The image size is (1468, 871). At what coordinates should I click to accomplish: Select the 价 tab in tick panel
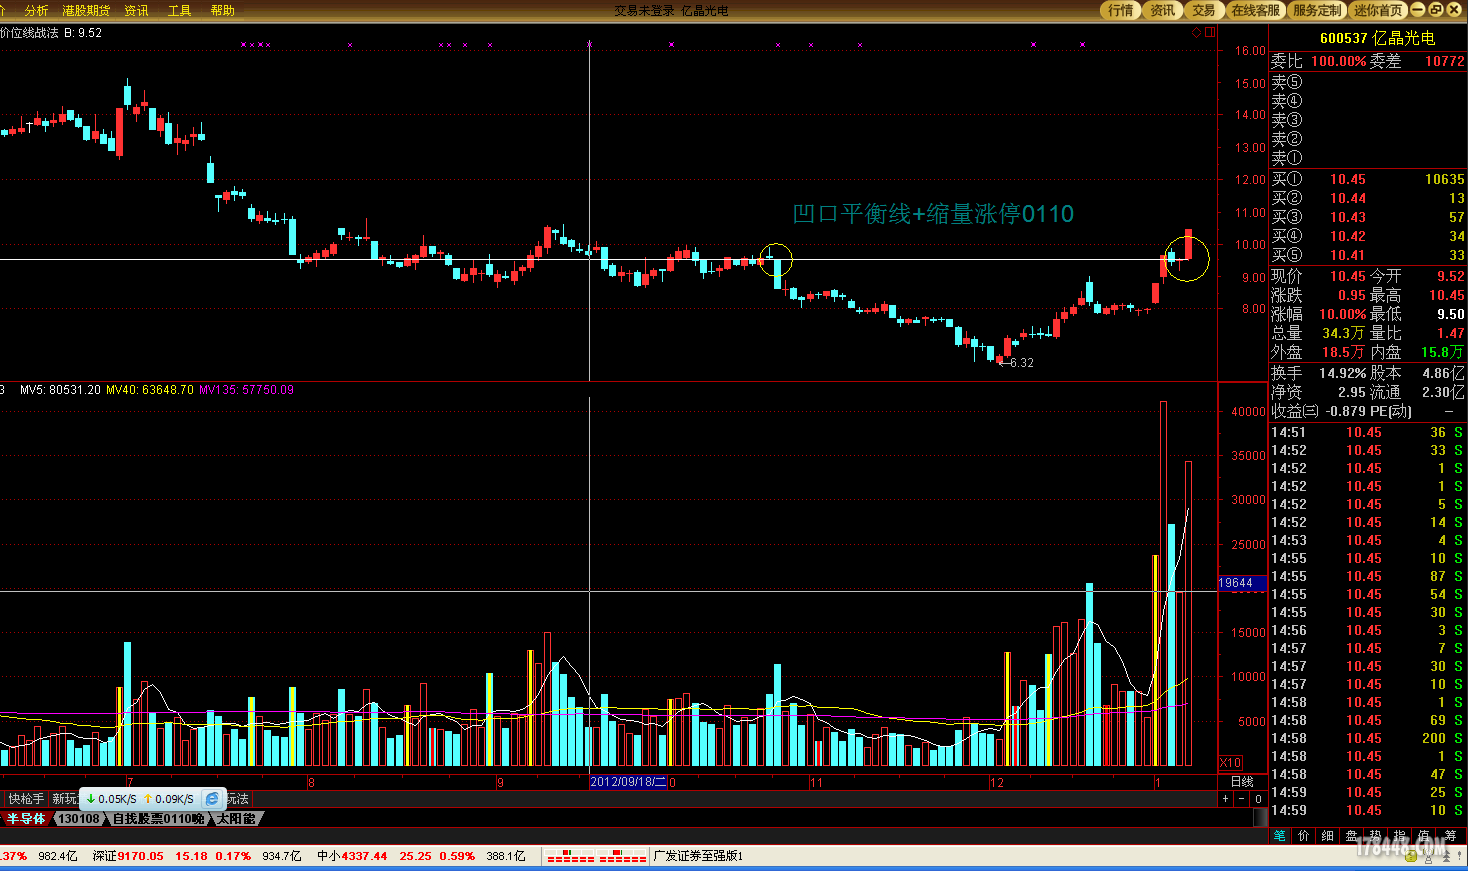[x=1303, y=836]
